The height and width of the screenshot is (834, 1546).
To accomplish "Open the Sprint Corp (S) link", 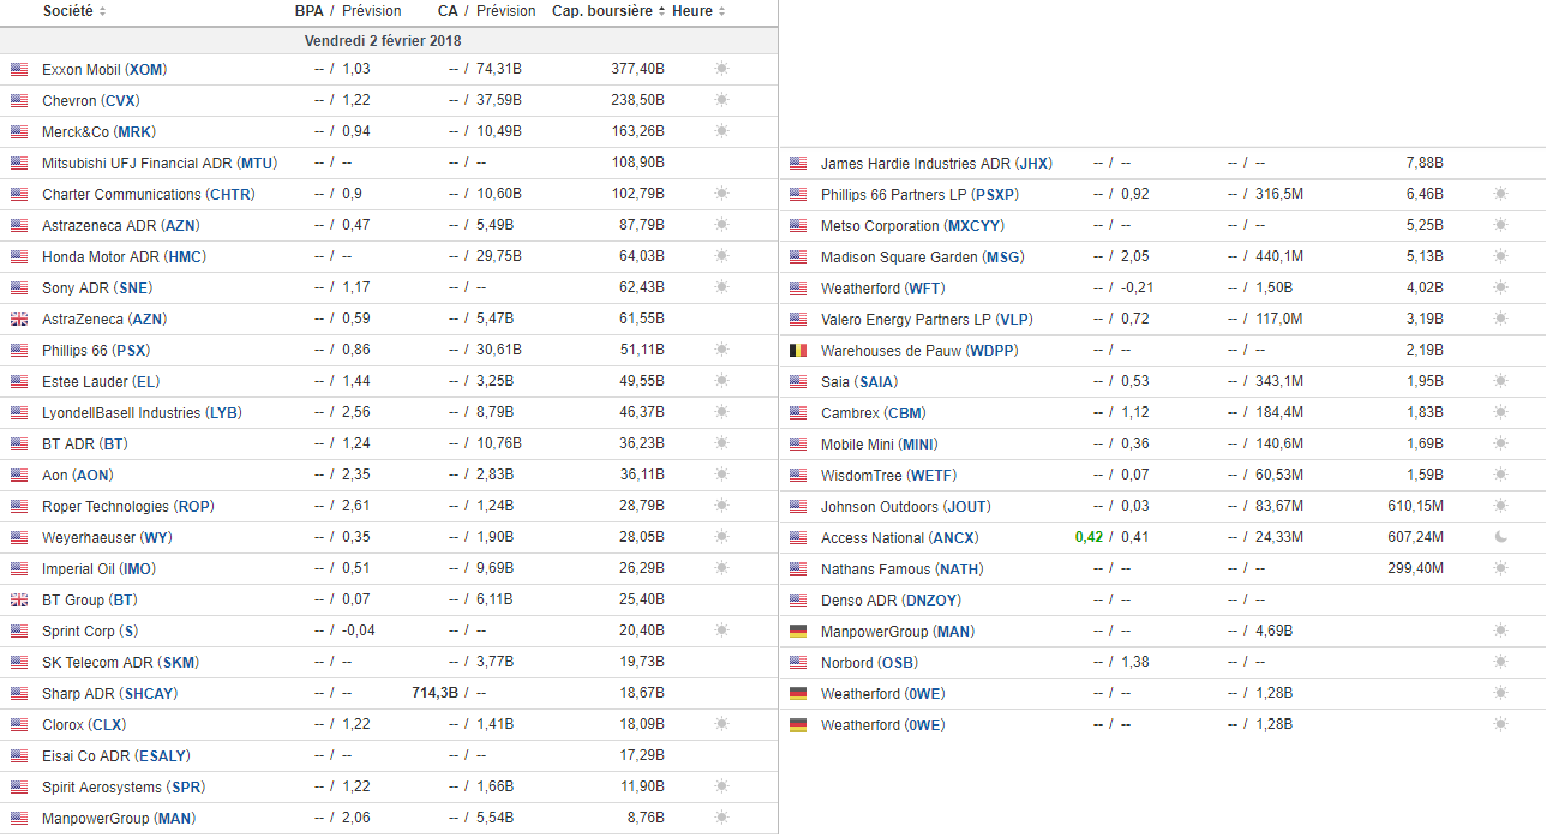I will (90, 631).
